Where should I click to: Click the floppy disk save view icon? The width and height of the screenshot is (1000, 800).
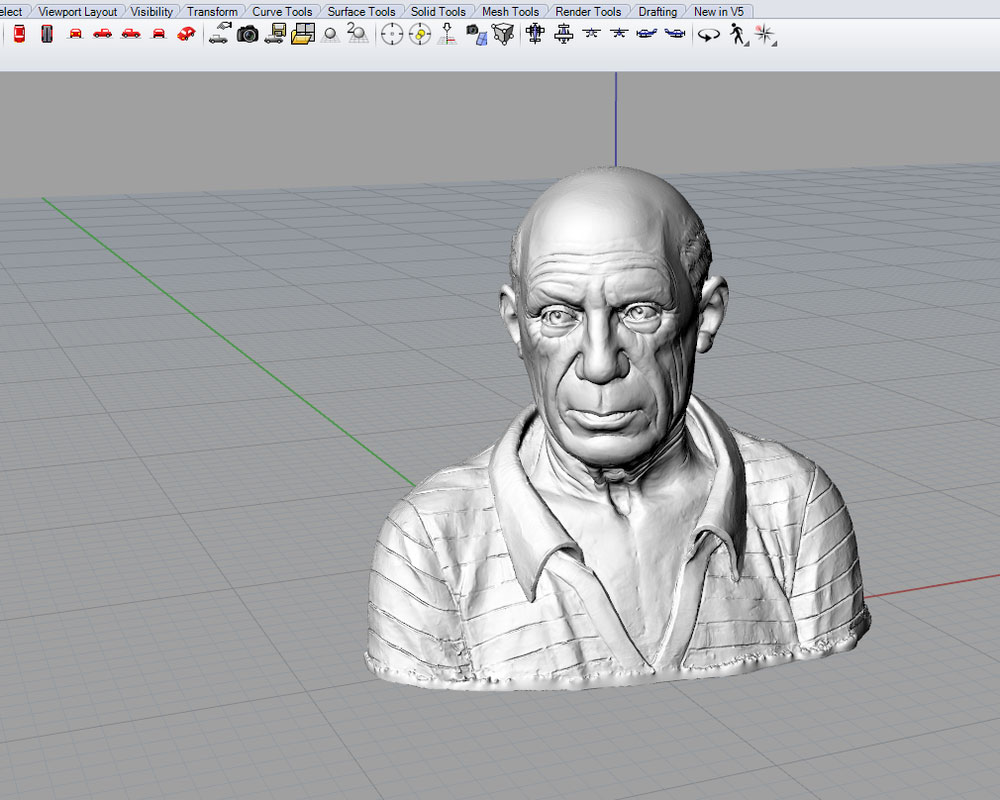275,34
